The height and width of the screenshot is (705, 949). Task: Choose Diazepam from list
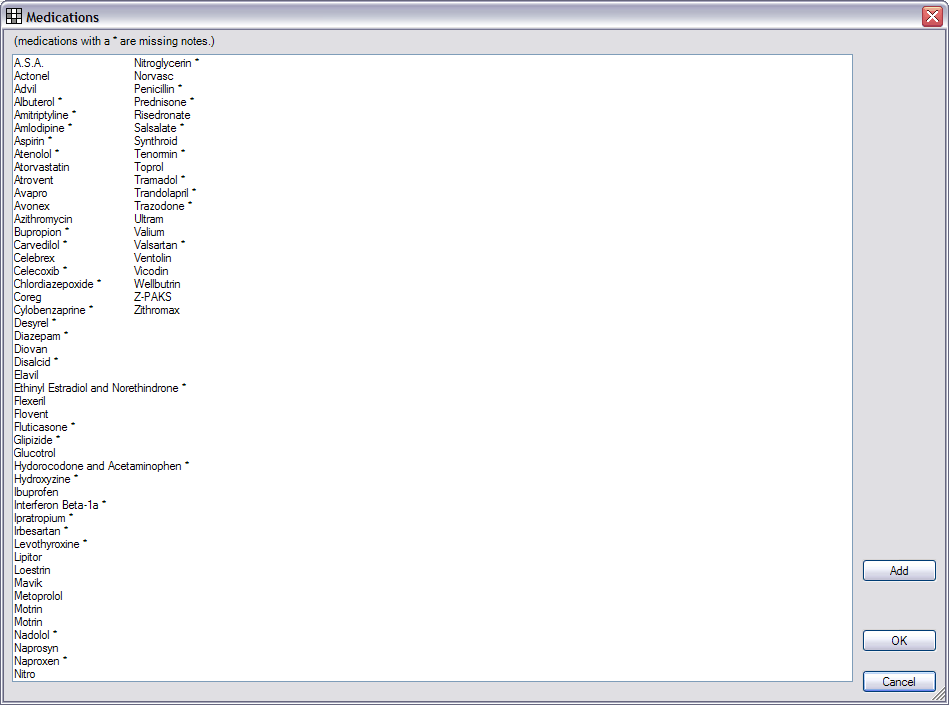click(x=41, y=336)
